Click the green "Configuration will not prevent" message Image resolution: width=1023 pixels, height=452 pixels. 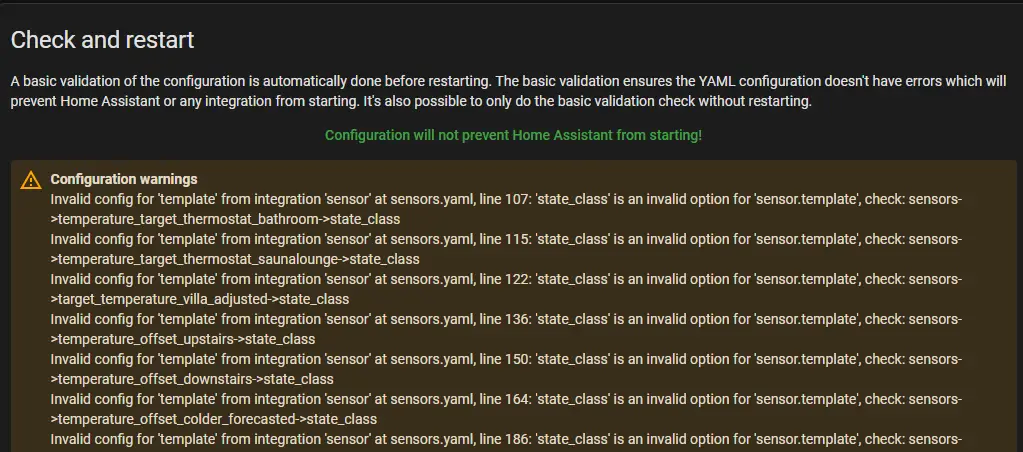coord(513,135)
